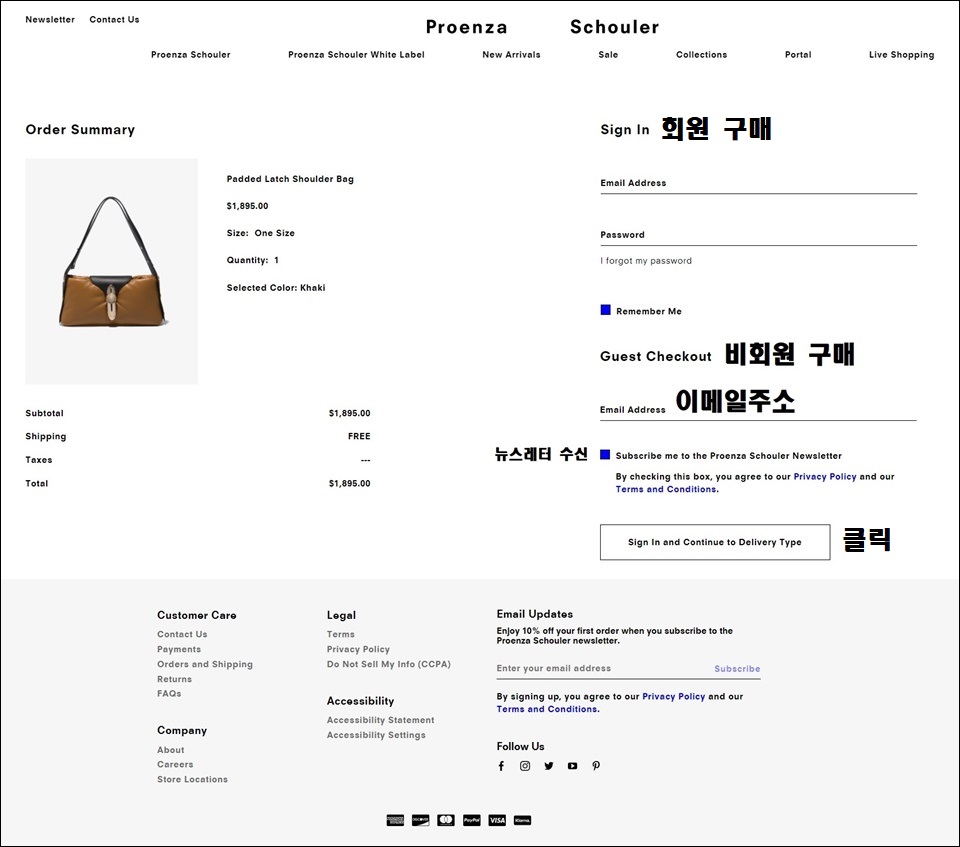The width and height of the screenshot is (960, 847).
Task: Go to New Arrivals in navigation
Action: pyautogui.click(x=511, y=55)
